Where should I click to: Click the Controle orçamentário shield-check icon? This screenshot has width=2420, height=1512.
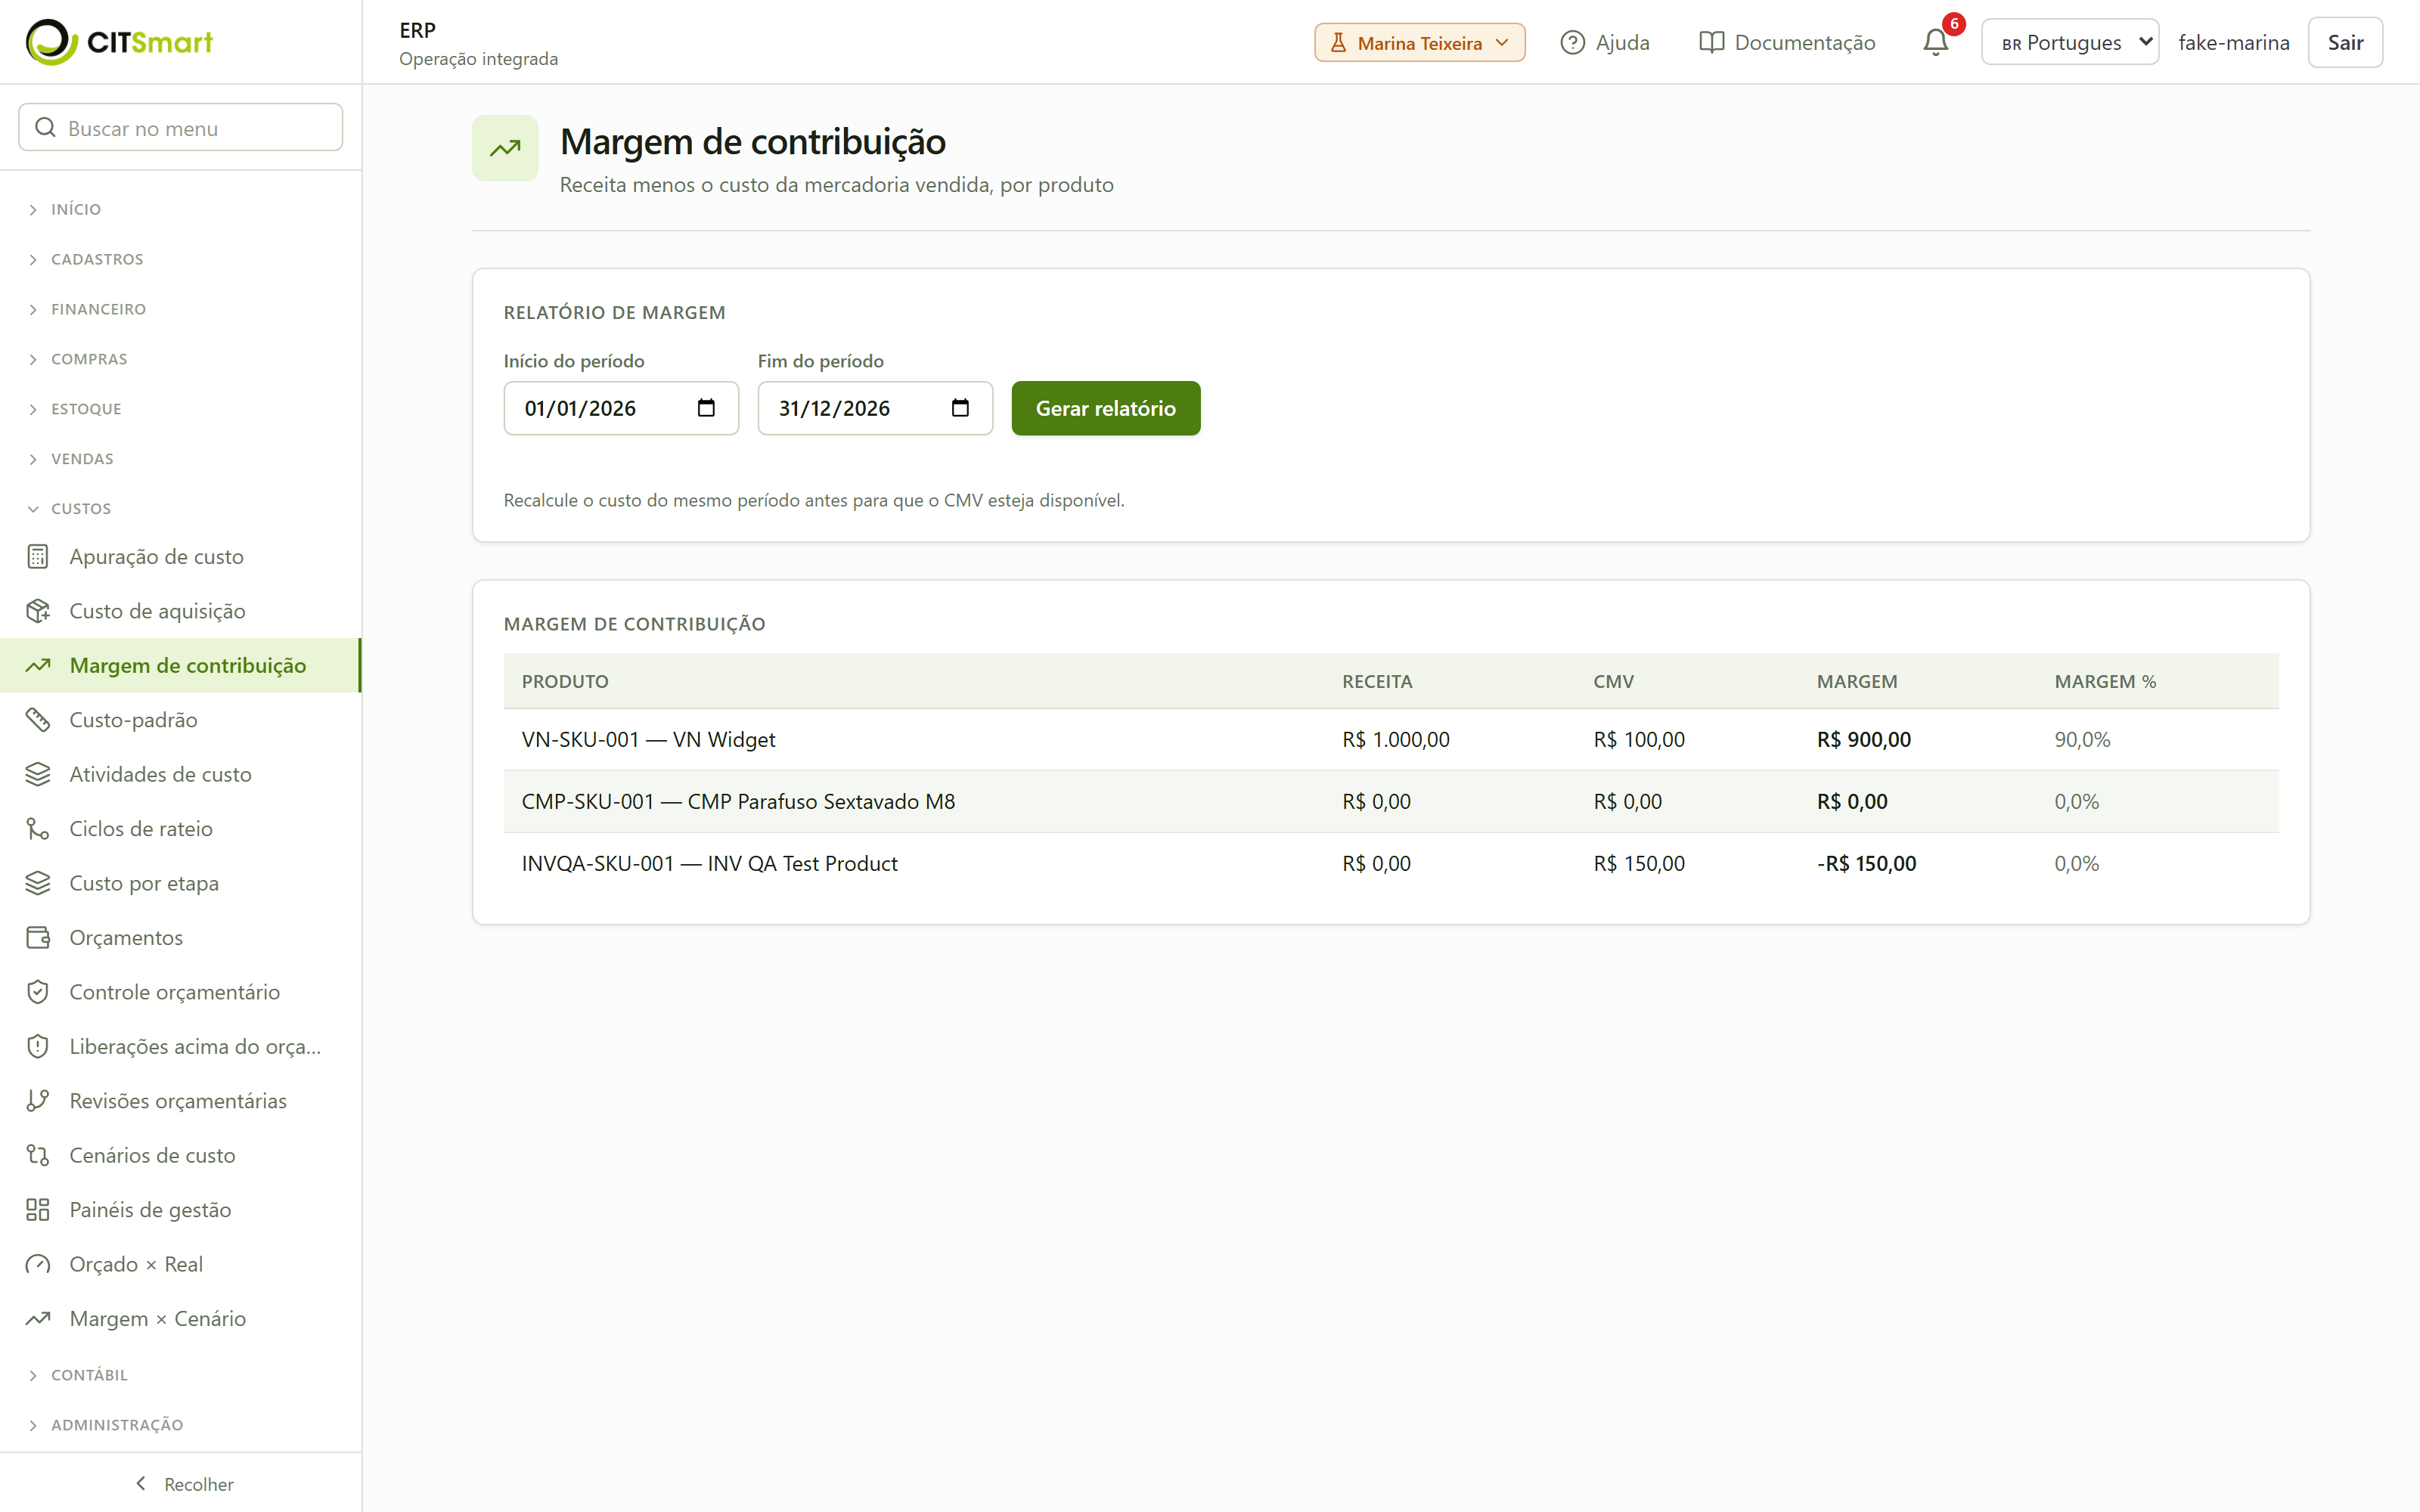pyautogui.click(x=38, y=992)
